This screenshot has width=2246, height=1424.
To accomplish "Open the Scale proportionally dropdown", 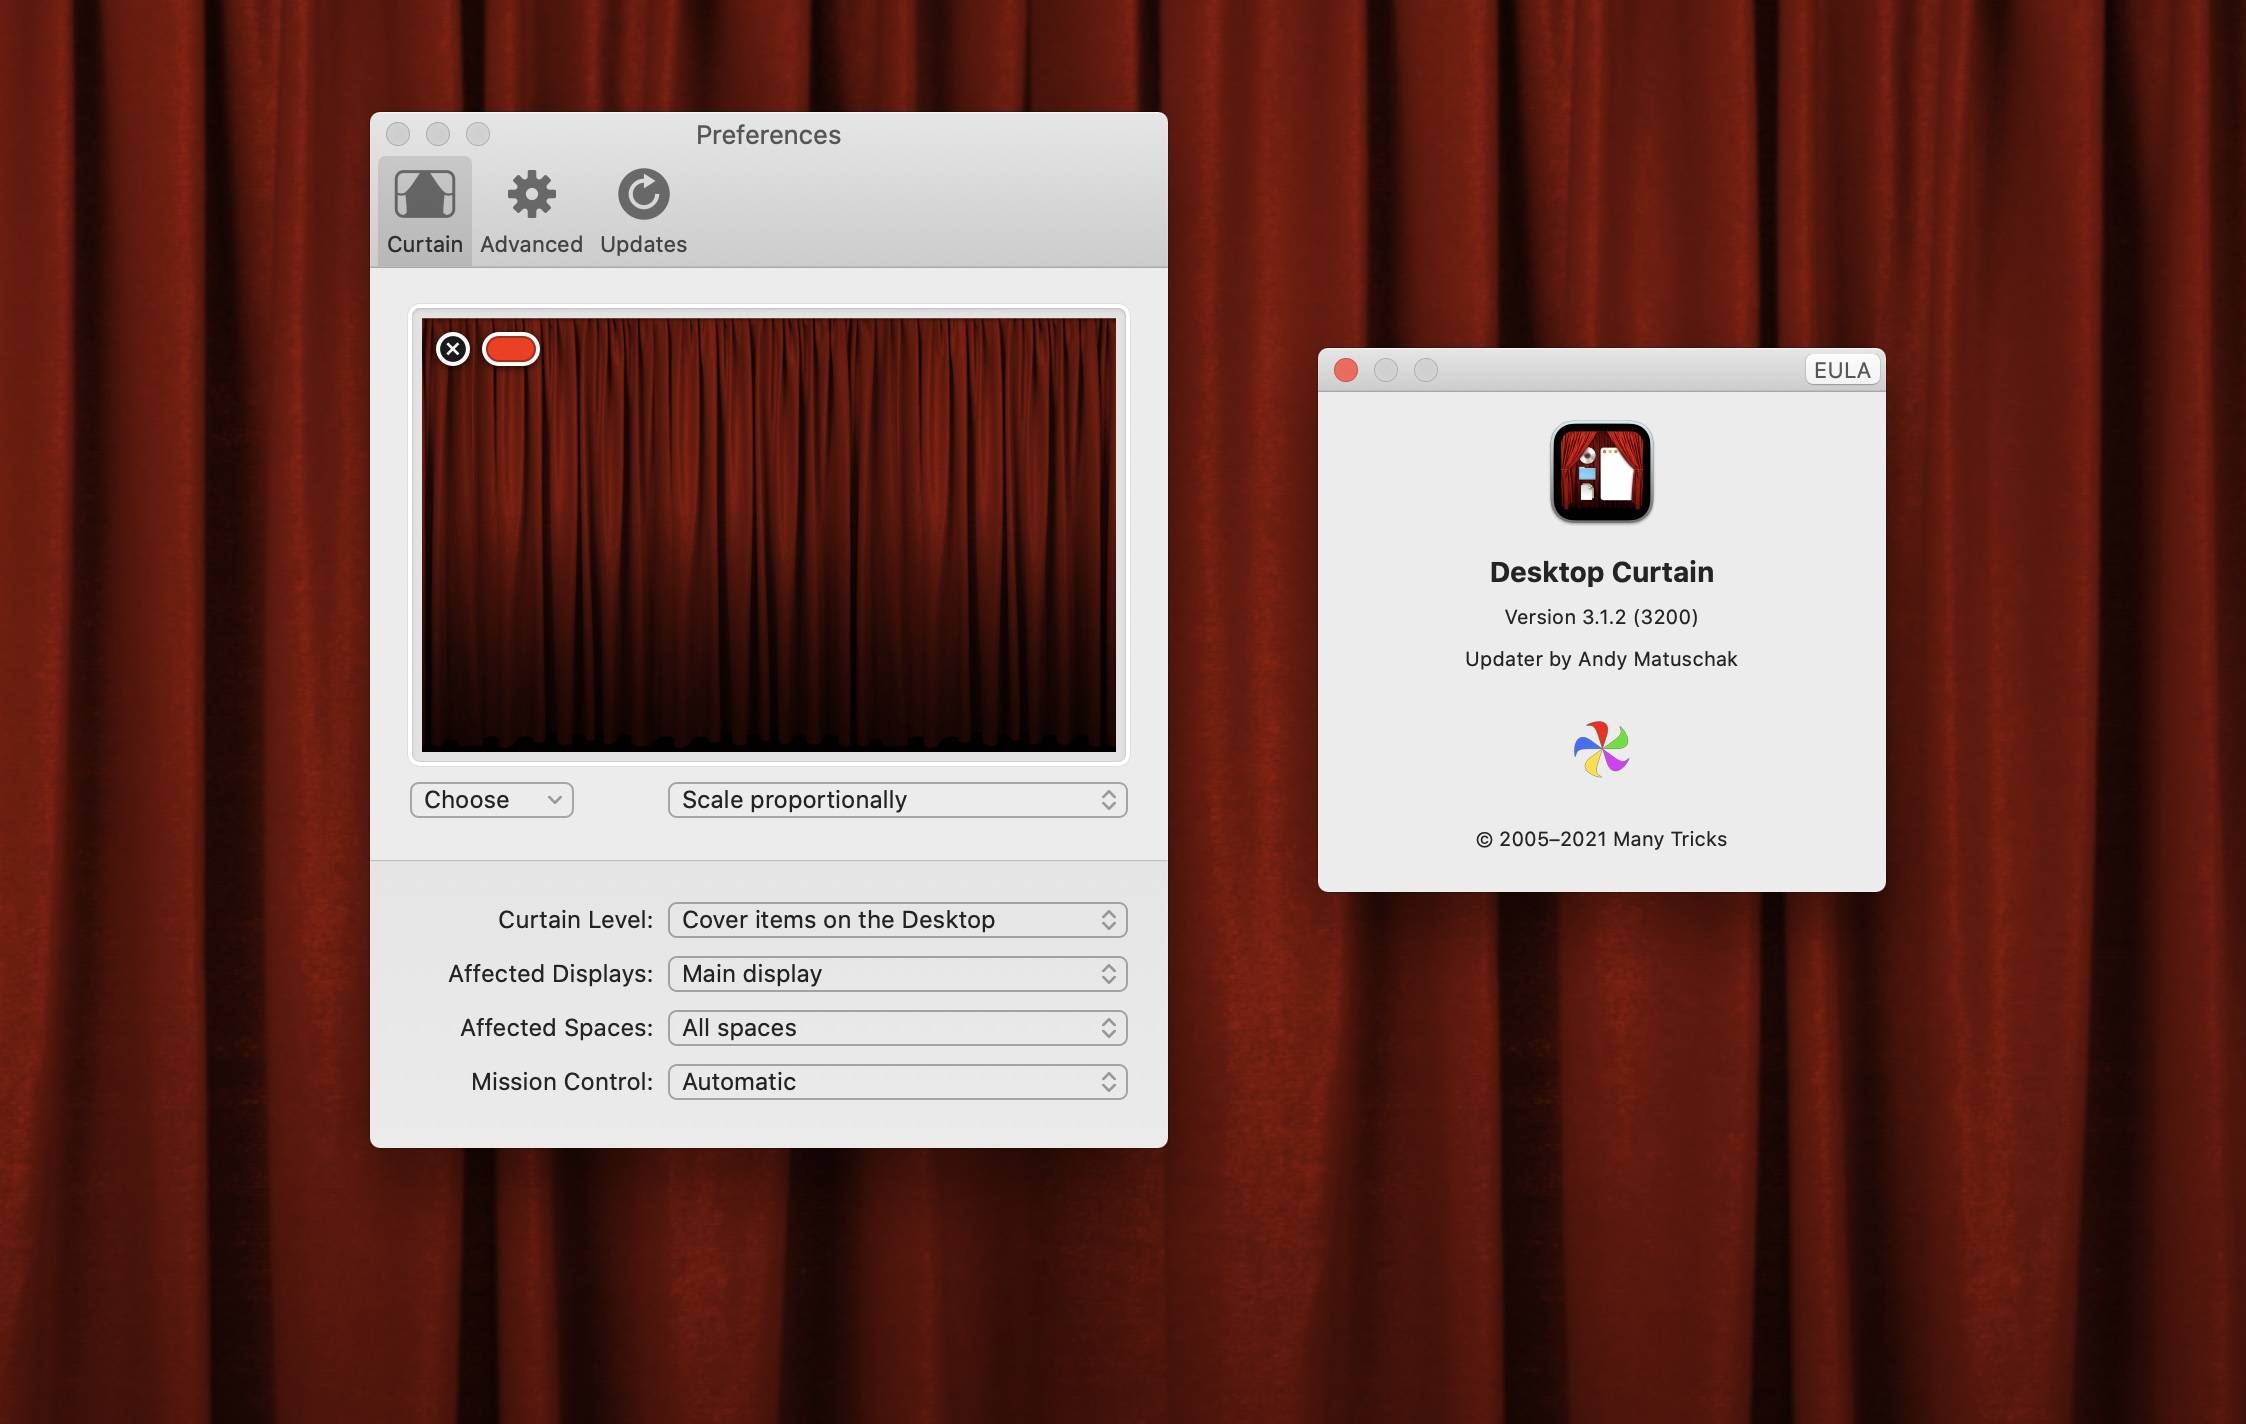I will click(897, 800).
